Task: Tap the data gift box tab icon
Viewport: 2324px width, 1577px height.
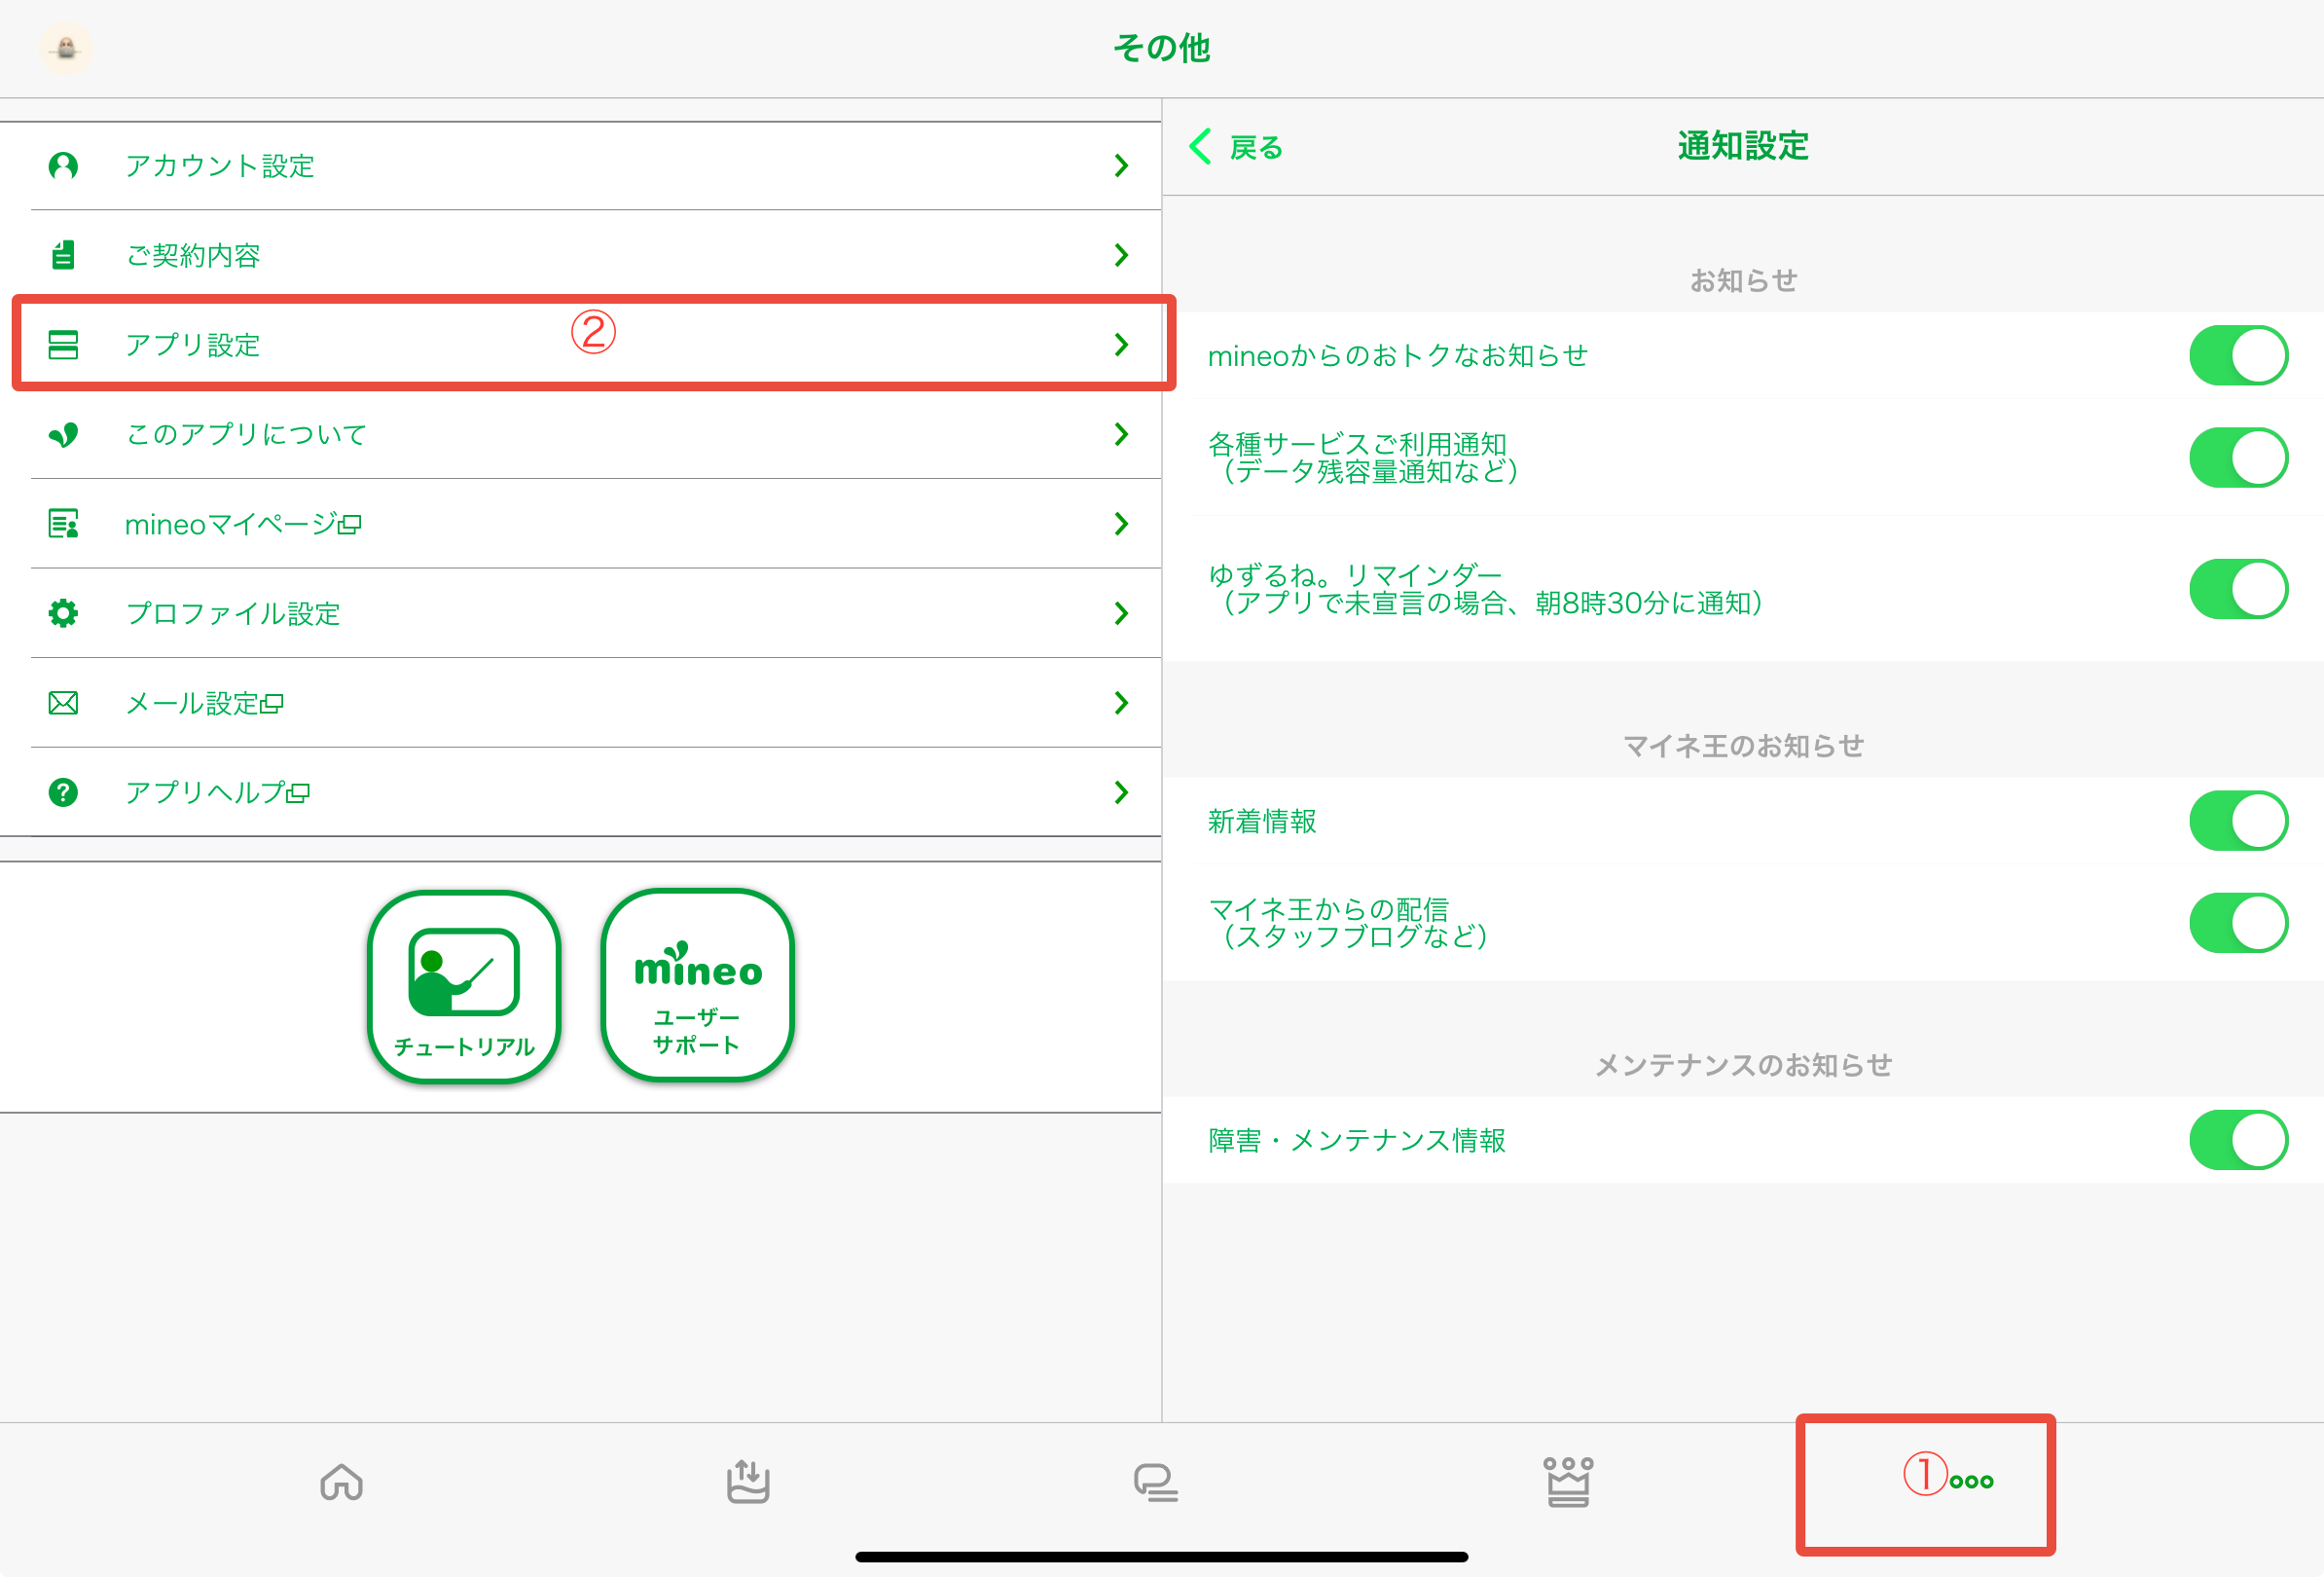Action: [747, 1481]
